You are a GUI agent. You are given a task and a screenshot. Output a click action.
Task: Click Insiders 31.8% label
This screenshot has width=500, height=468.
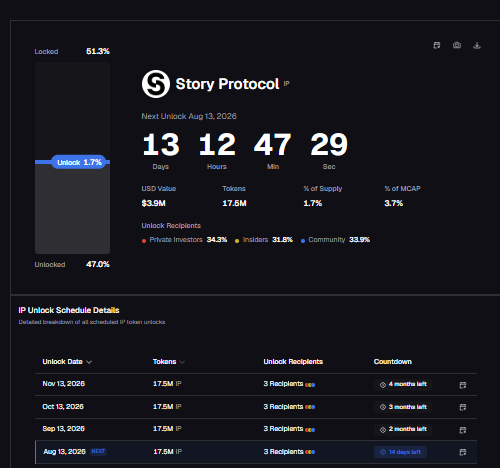(x=268, y=240)
